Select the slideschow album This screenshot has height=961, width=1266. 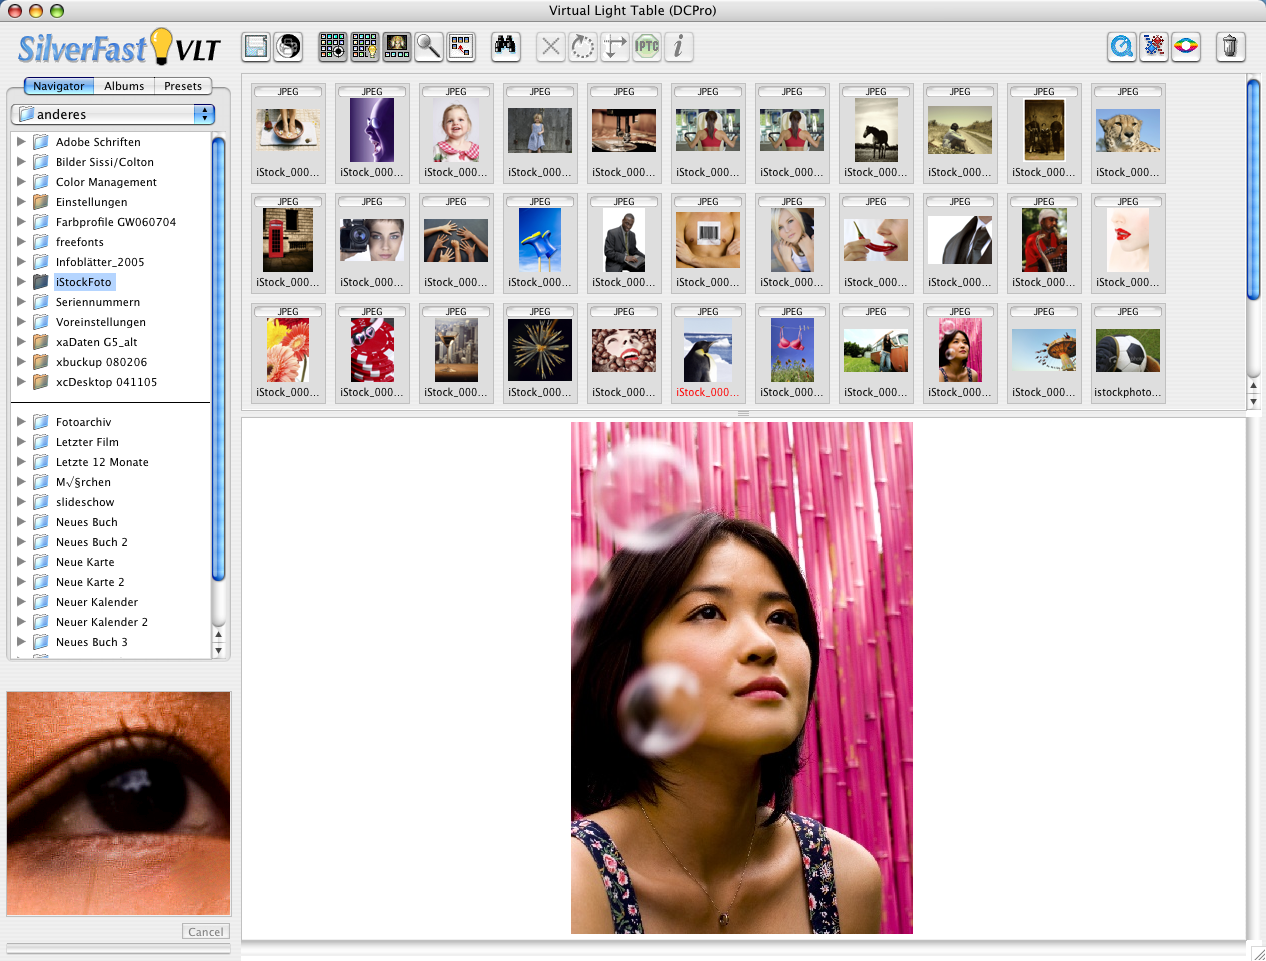(85, 502)
